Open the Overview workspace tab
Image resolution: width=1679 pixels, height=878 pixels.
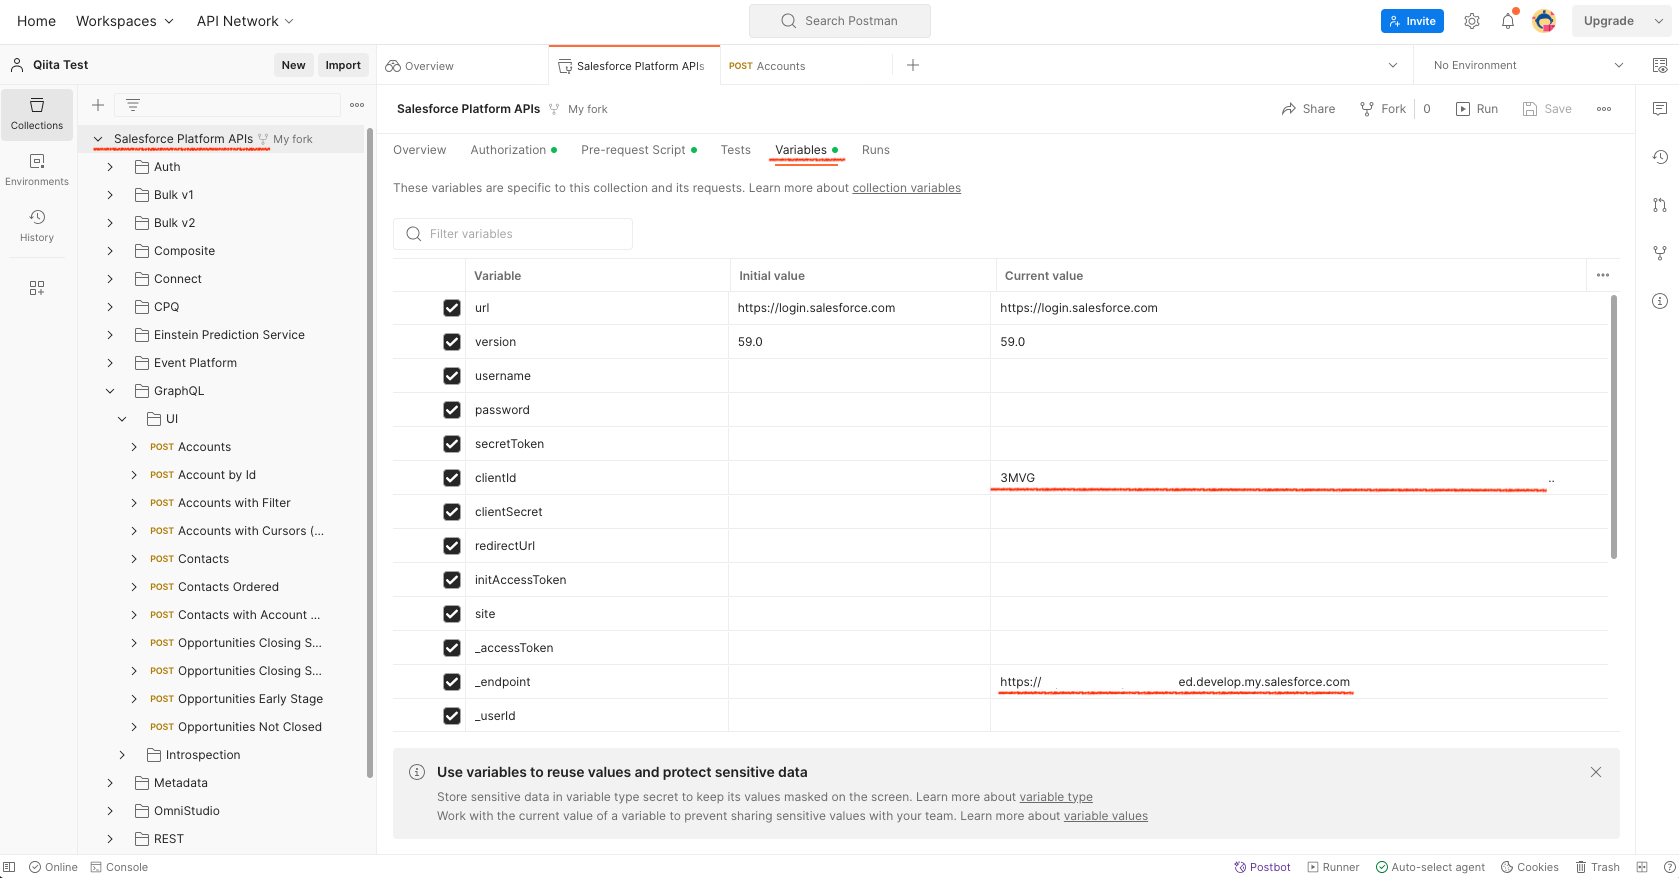click(x=462, y=66)
